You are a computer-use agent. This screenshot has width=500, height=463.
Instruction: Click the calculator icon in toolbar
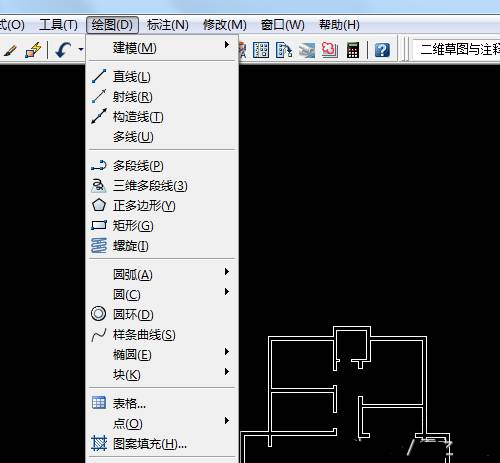tap(353, 50)
